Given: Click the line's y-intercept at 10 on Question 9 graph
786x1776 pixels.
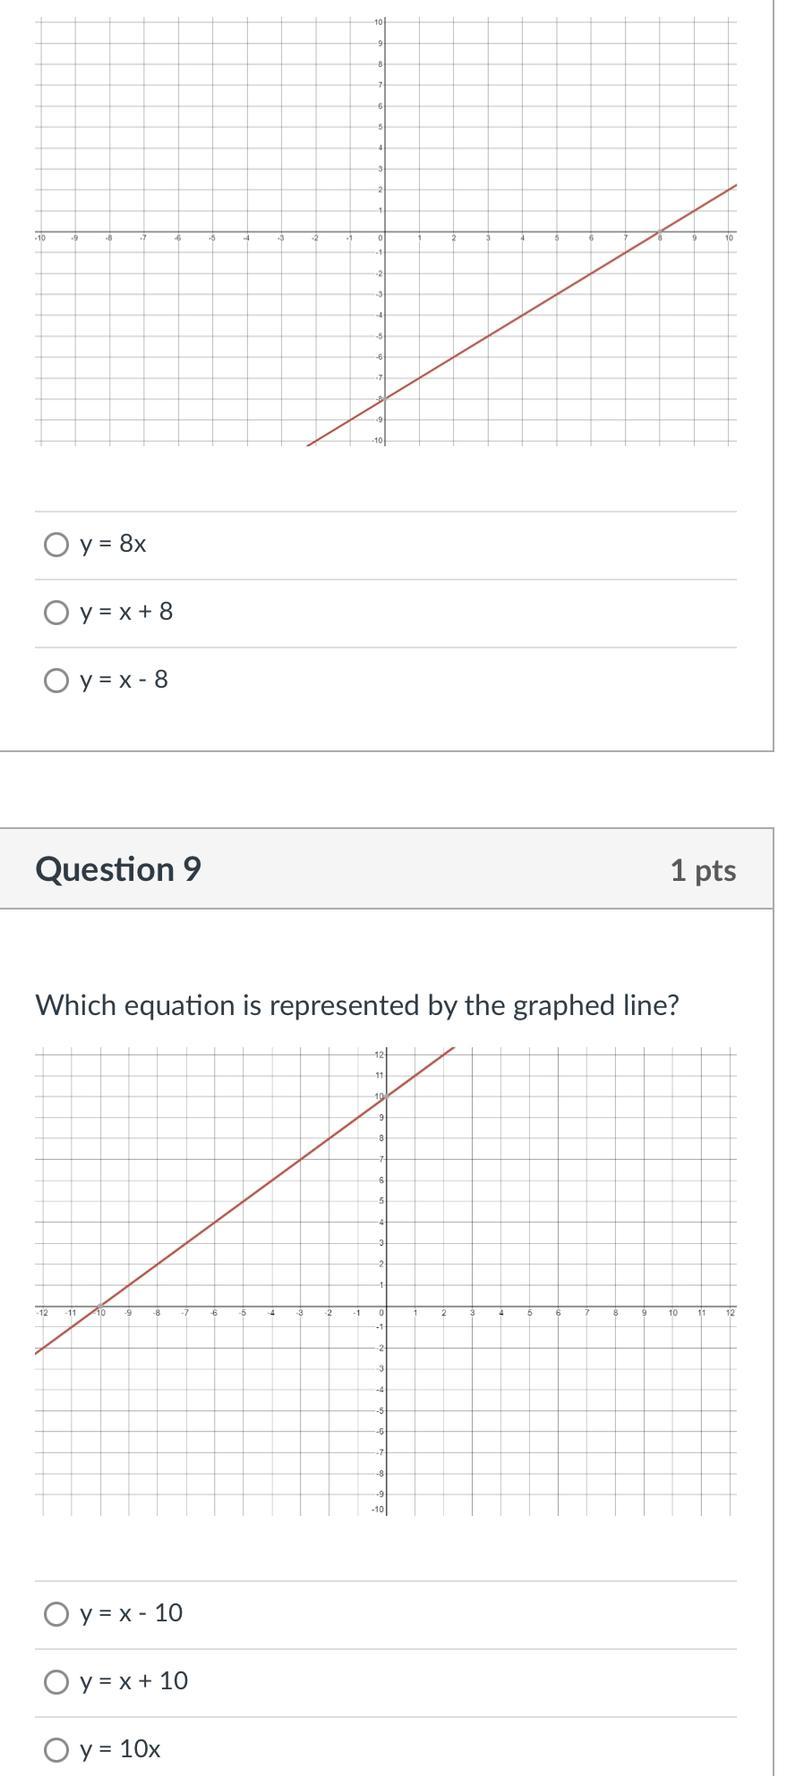Looking at the screenshot, I should (386, 1097).
